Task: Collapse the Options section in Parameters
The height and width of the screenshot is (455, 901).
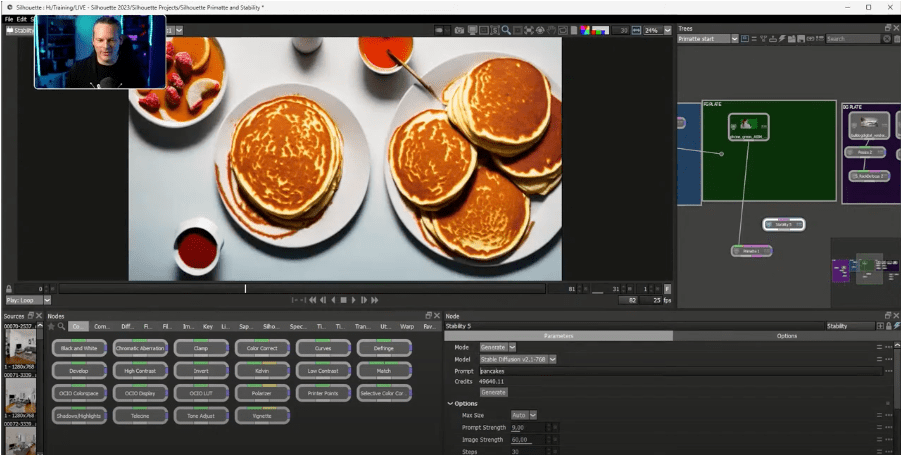Action: [450, 403]
